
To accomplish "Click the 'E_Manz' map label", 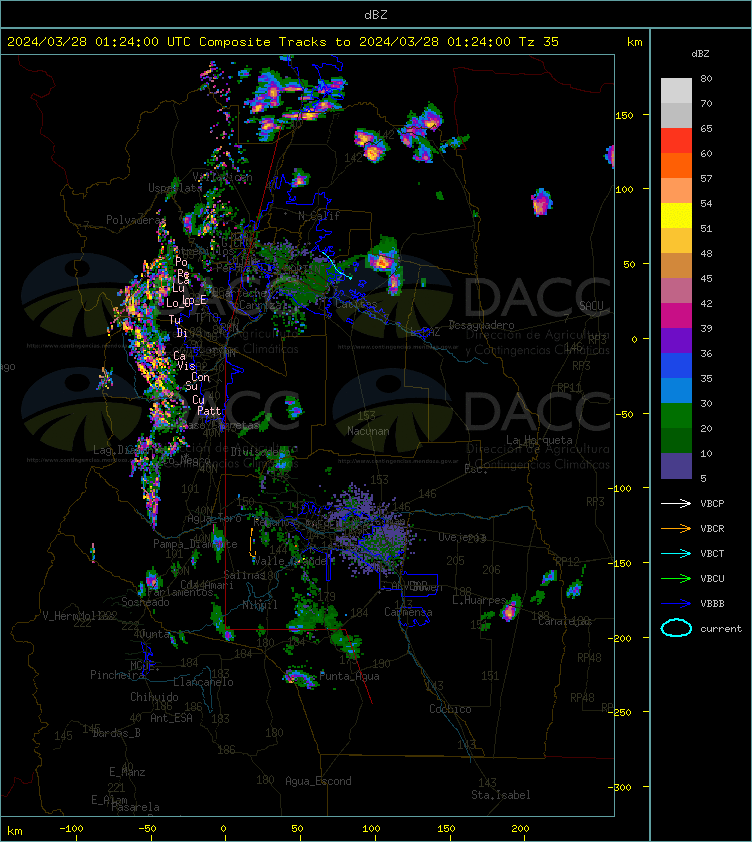I will [127, 772].
